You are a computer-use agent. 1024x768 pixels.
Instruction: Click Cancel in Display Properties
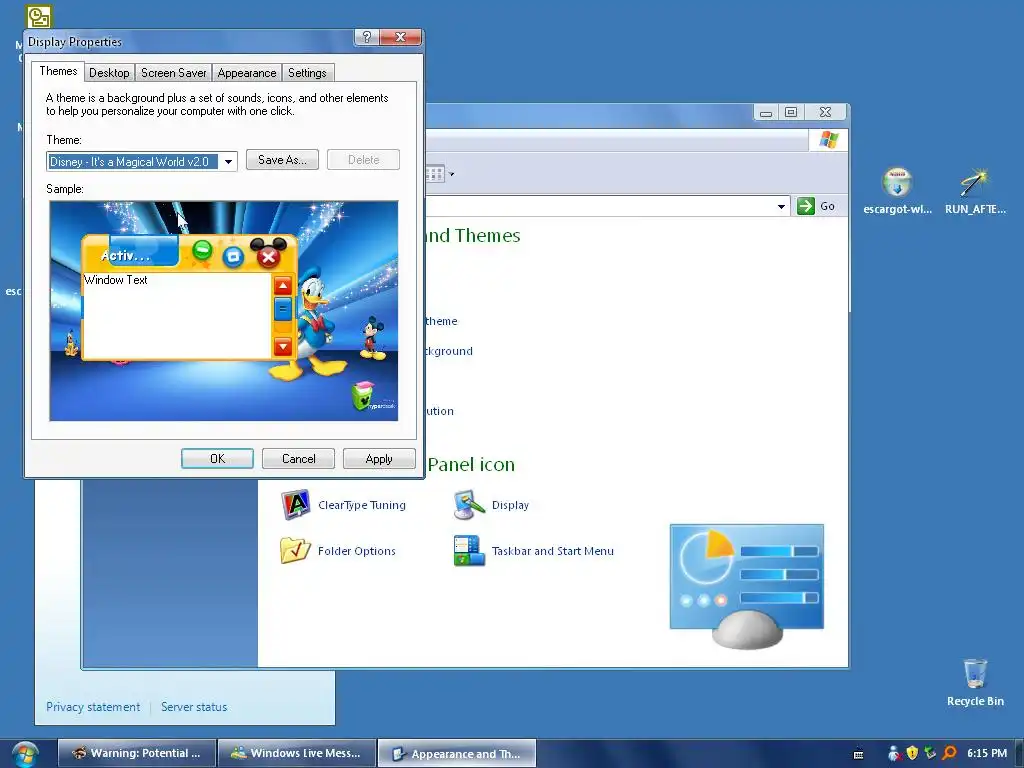pyautogui.click(x=298, y=458)
